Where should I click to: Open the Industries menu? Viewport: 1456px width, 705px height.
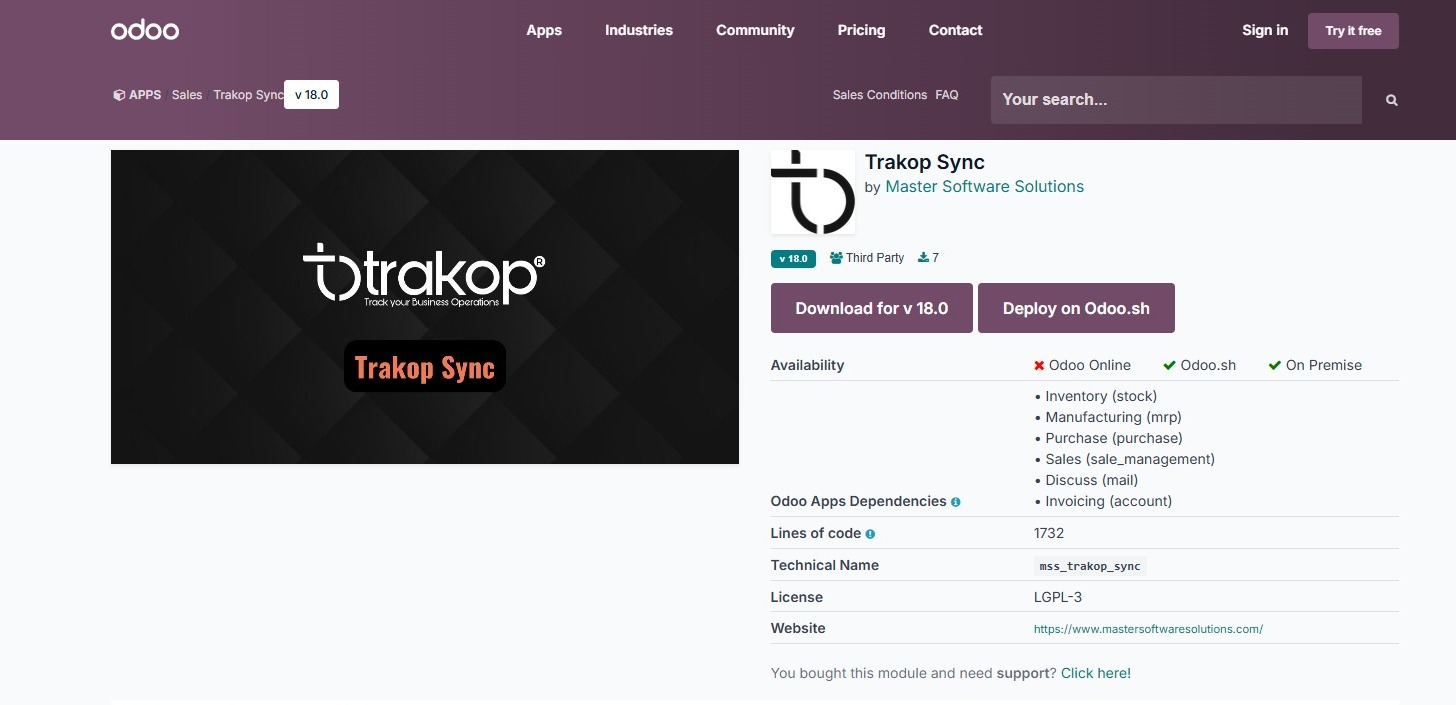639,30
